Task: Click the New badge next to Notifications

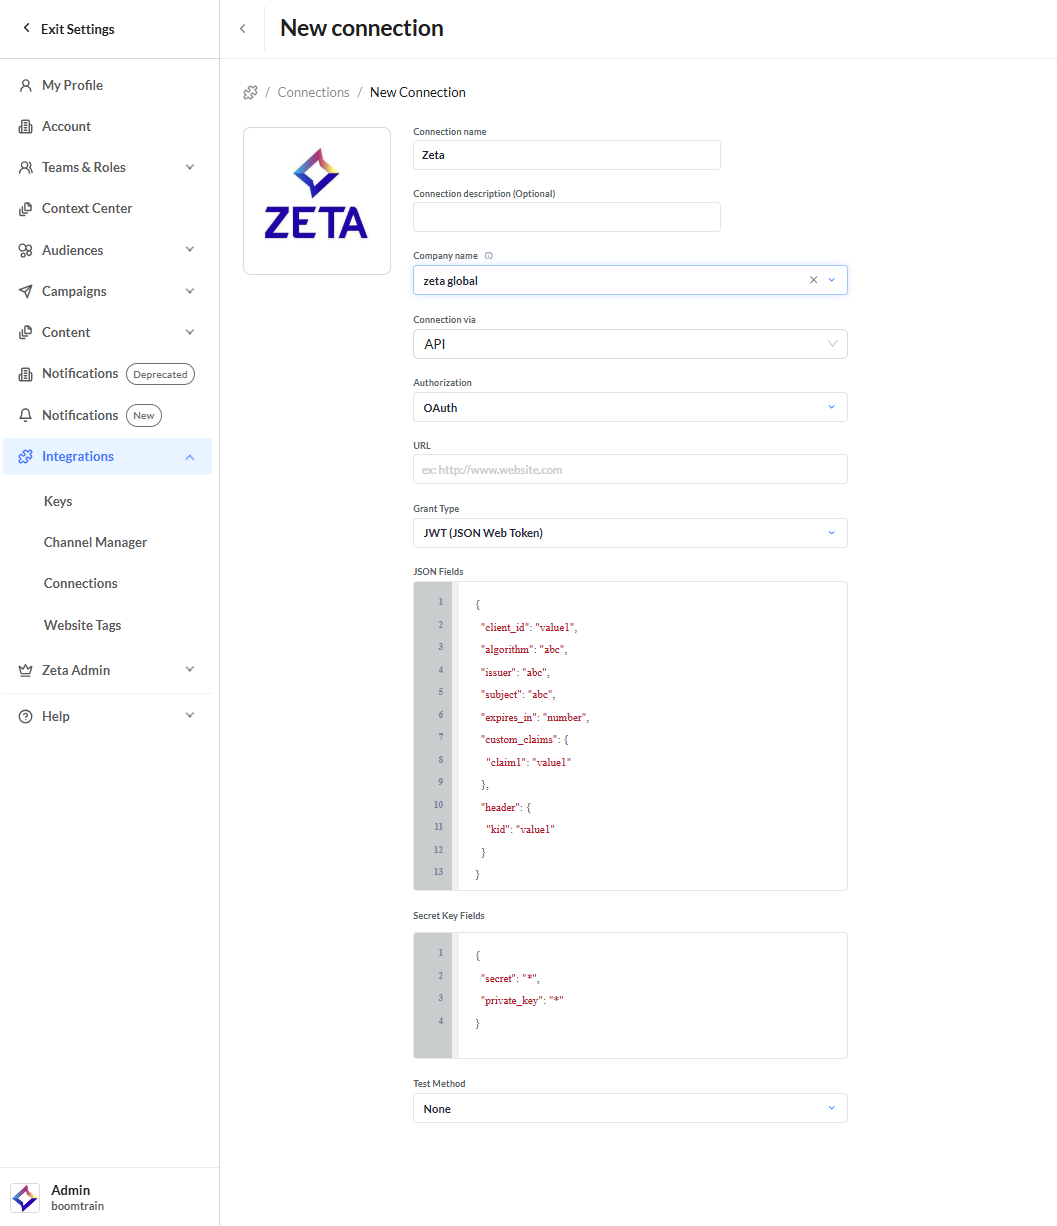Action: pos(144,416)
